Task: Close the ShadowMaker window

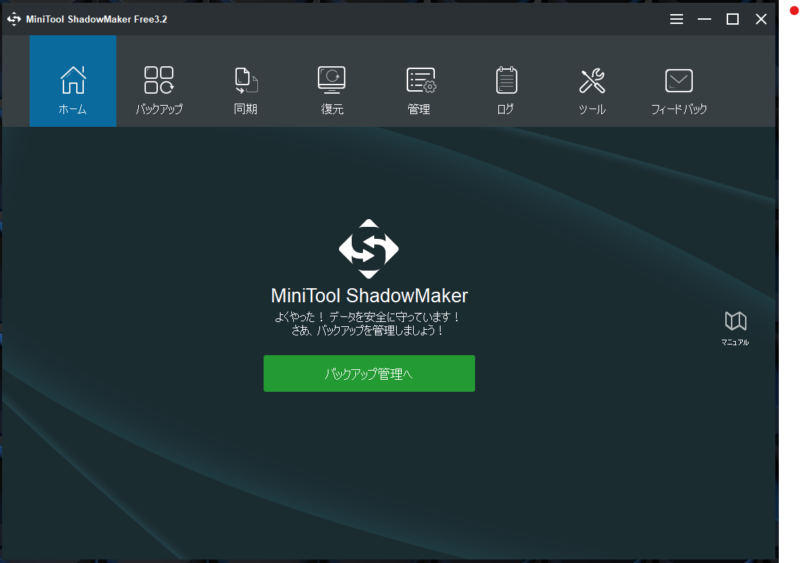Action: pyautogui.click(x=761, y=19)
